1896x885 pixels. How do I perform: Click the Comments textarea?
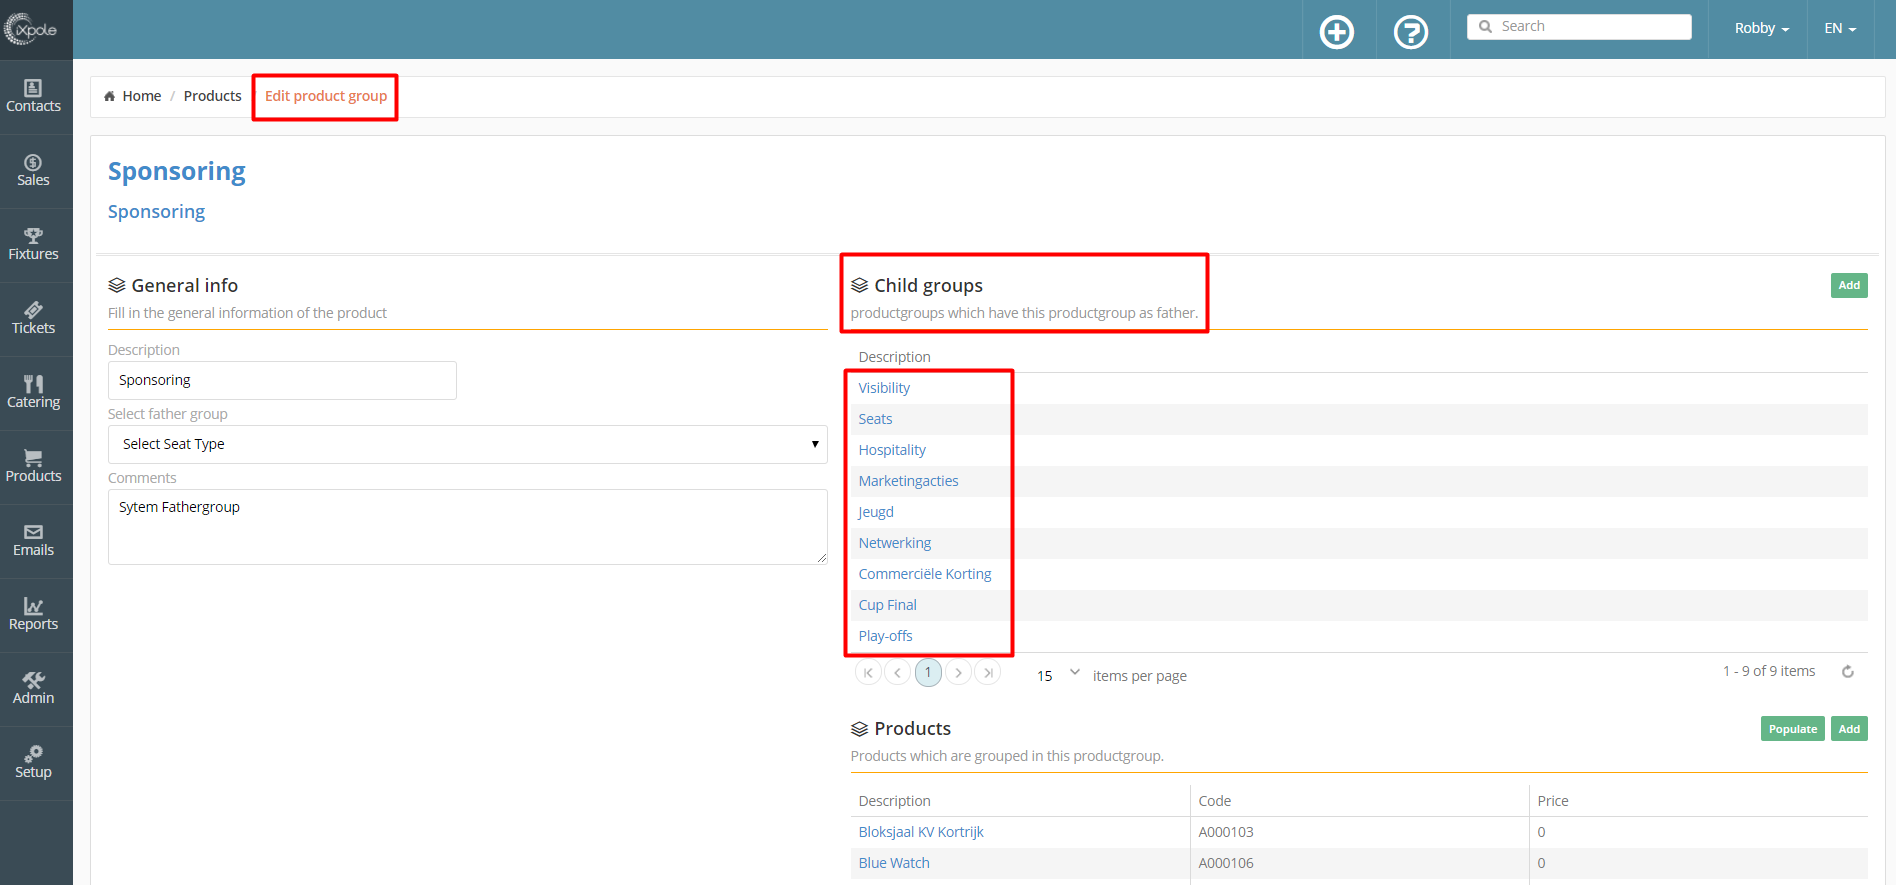coord(468,527)
